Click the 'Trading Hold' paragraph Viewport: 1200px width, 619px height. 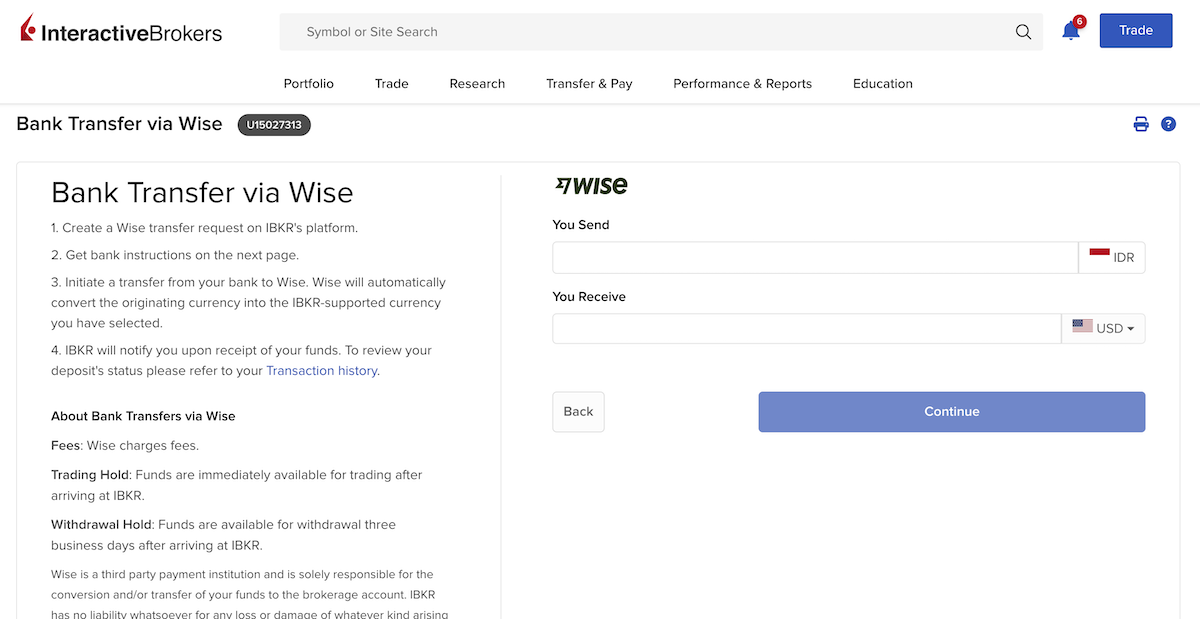coord(237,485)
